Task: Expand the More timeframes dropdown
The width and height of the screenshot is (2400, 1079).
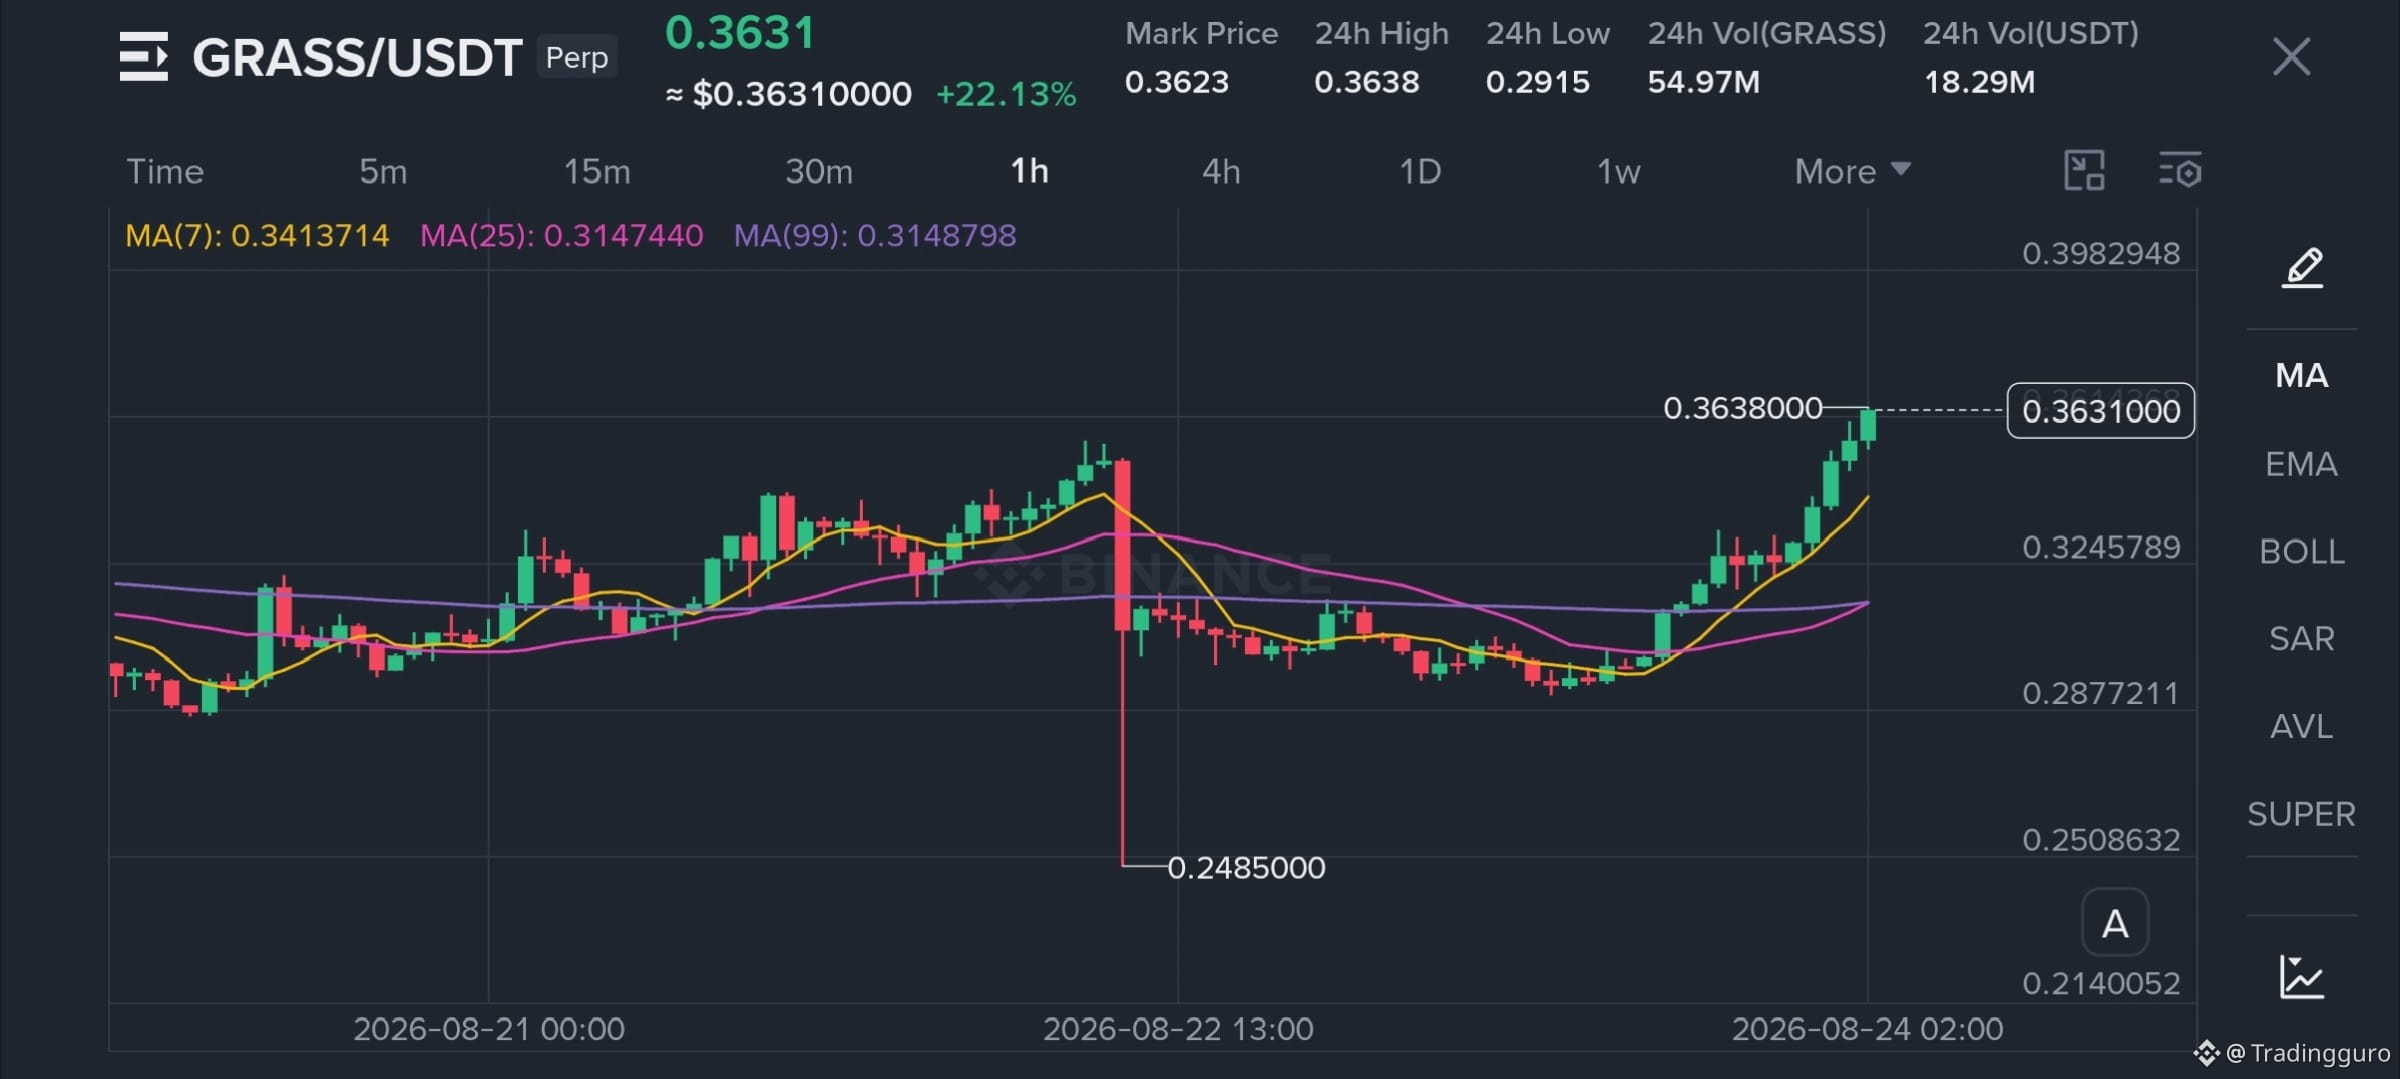Action: coord(1852,171)
